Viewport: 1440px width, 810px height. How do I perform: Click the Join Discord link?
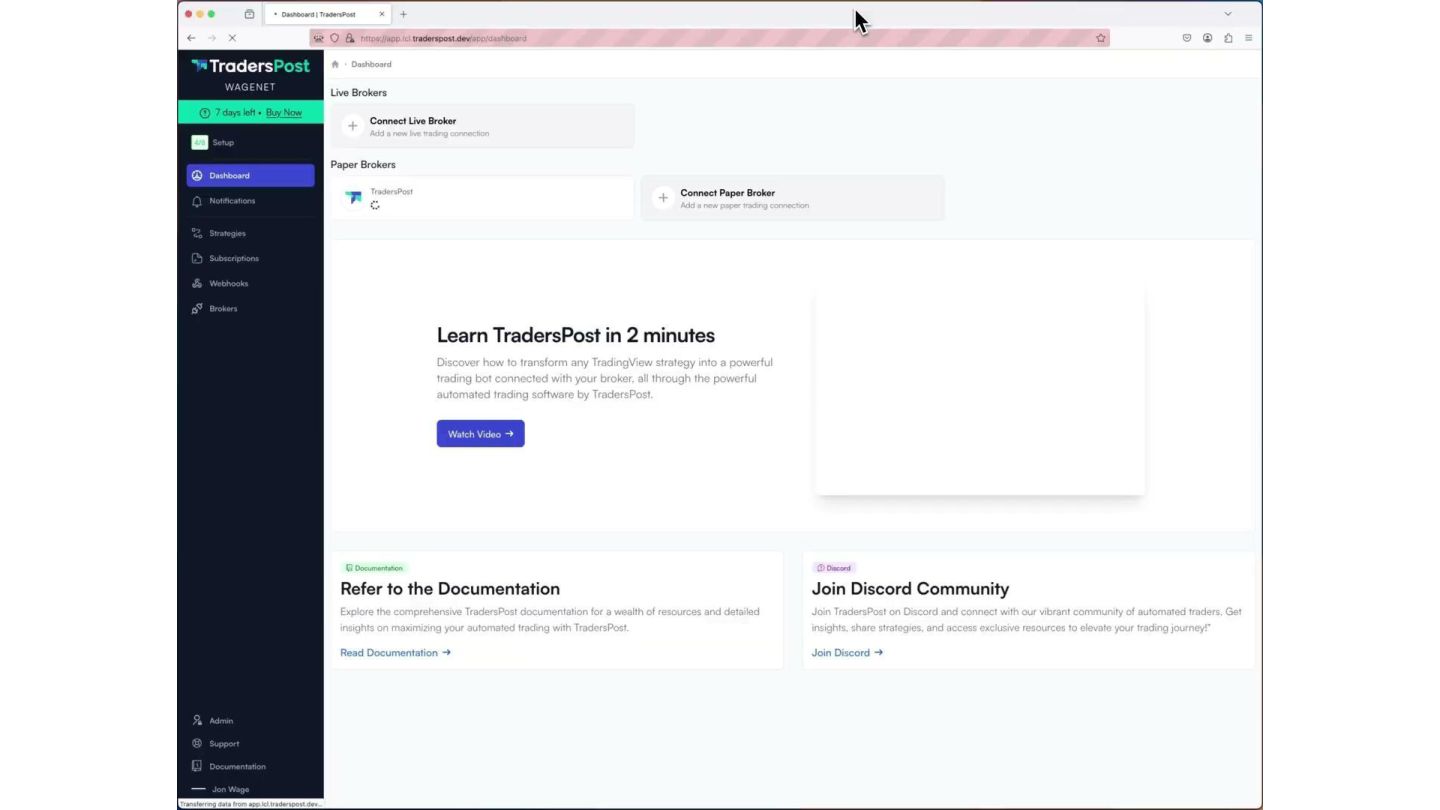pos(847,653)
